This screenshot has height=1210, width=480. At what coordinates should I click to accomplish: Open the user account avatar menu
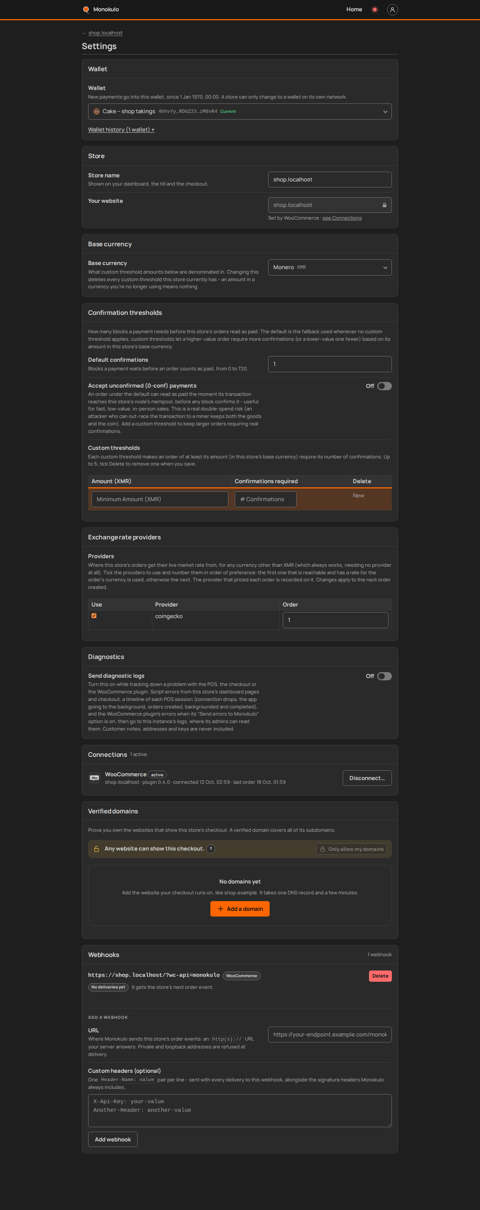coord(392,9)
